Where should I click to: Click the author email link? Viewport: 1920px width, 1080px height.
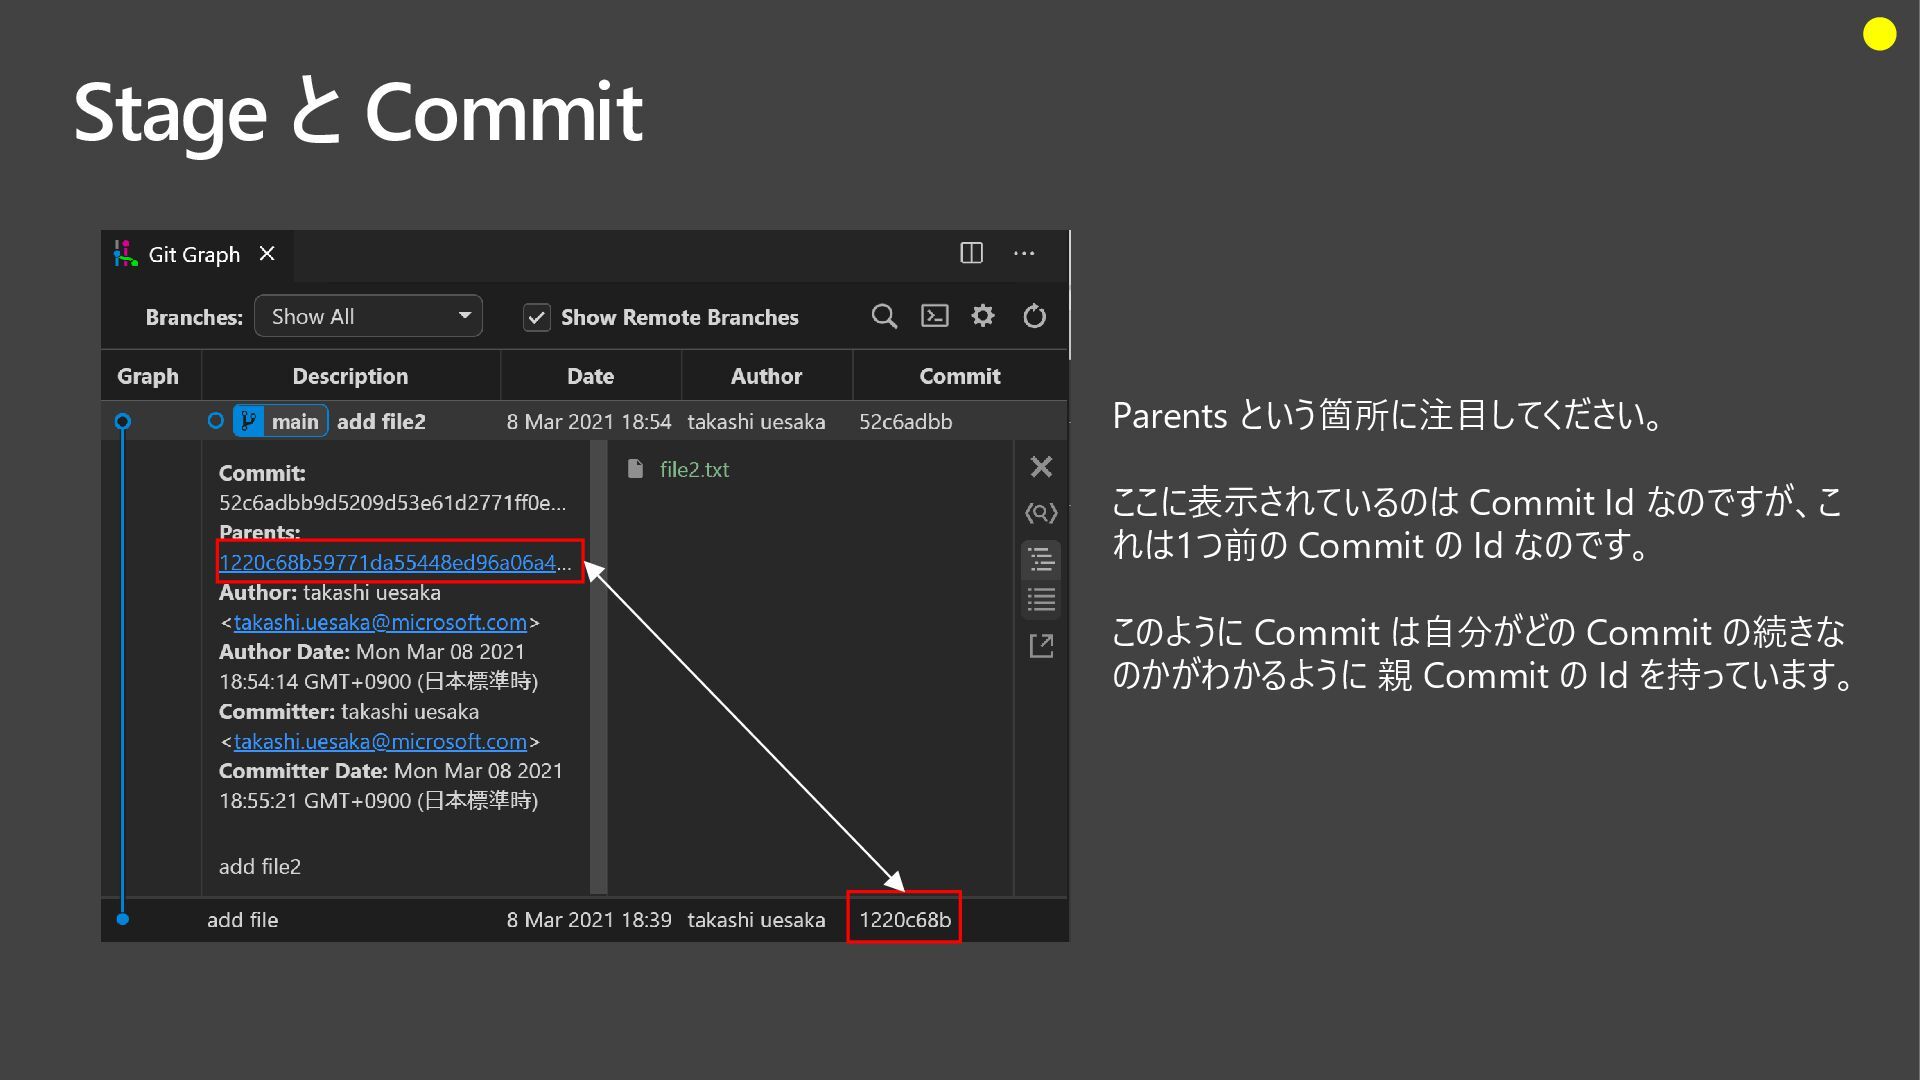[x=380, y=622]
